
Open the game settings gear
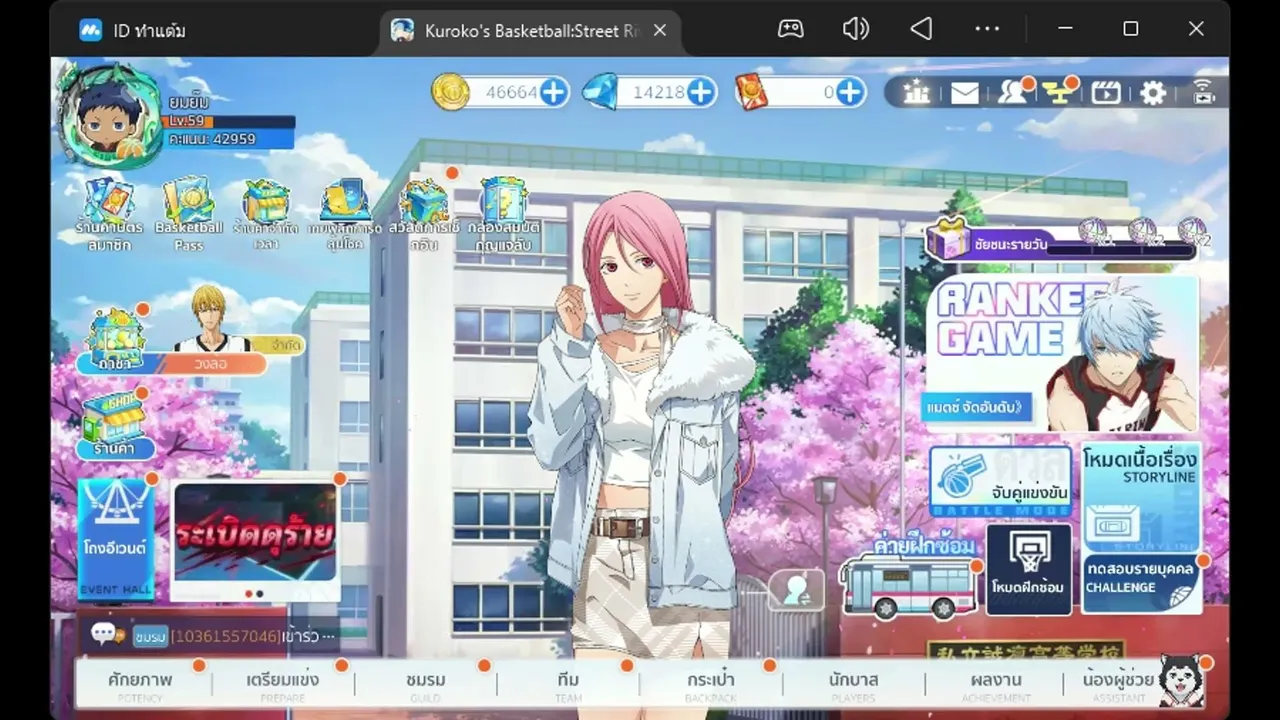click(x=1153, y=93)
